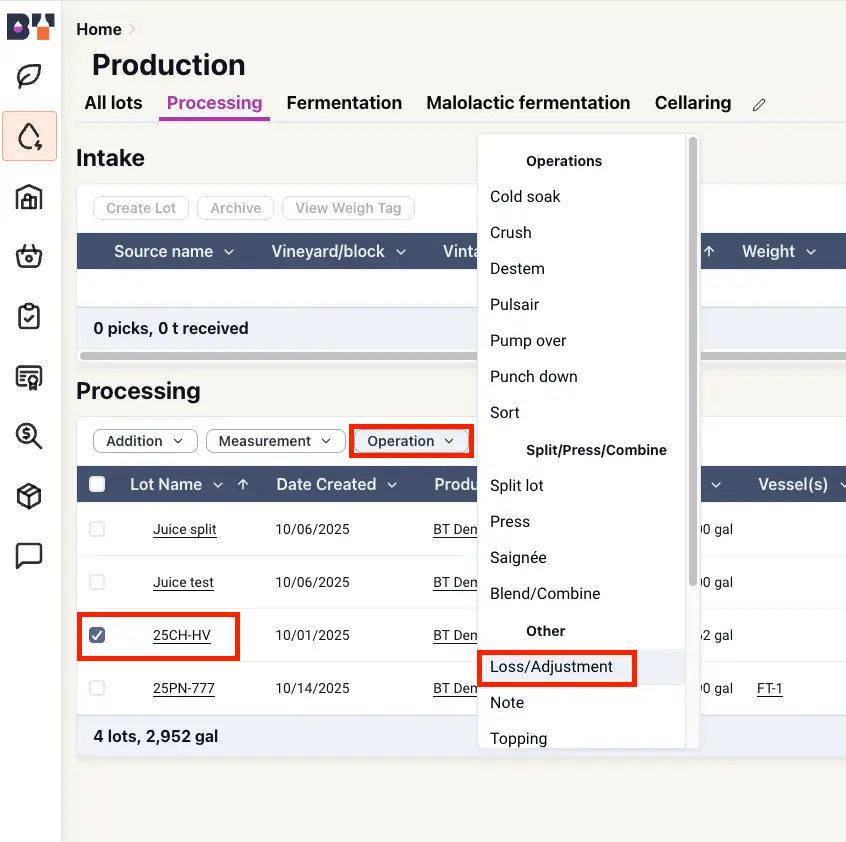
Task: Click the leaf vineyard icon in sidebar
Action: coord(29,76)
